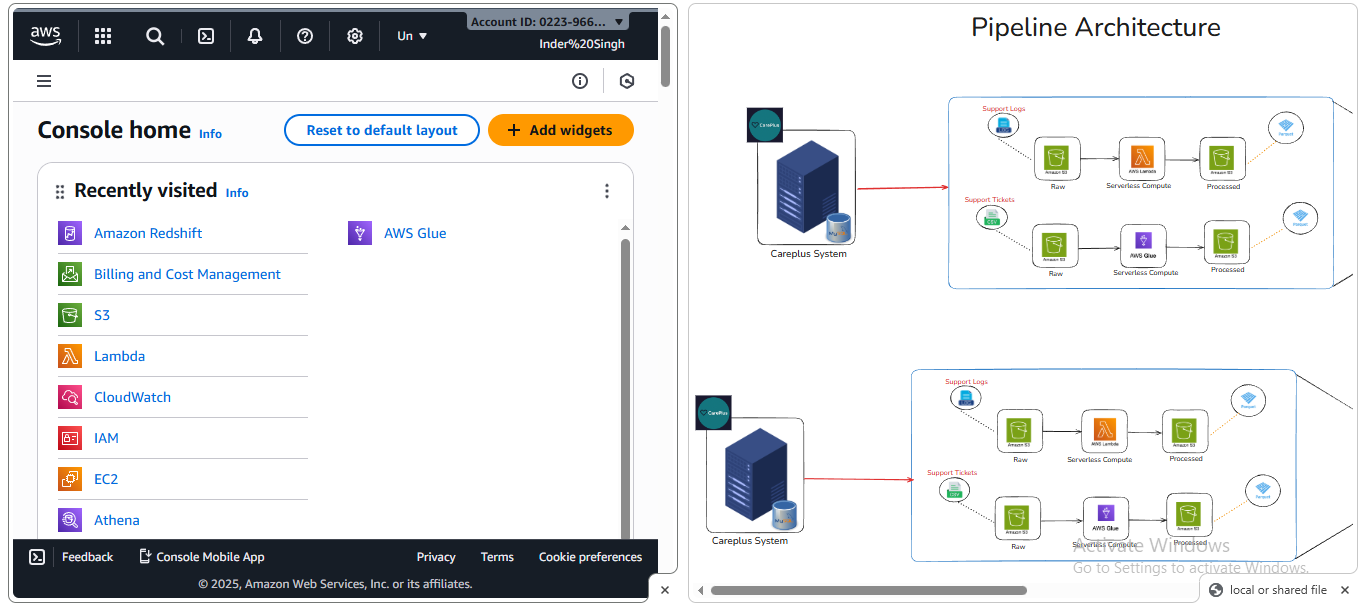Click Reset to default layout button
The height and width of the screenshot is (603, 1366).
382,130
